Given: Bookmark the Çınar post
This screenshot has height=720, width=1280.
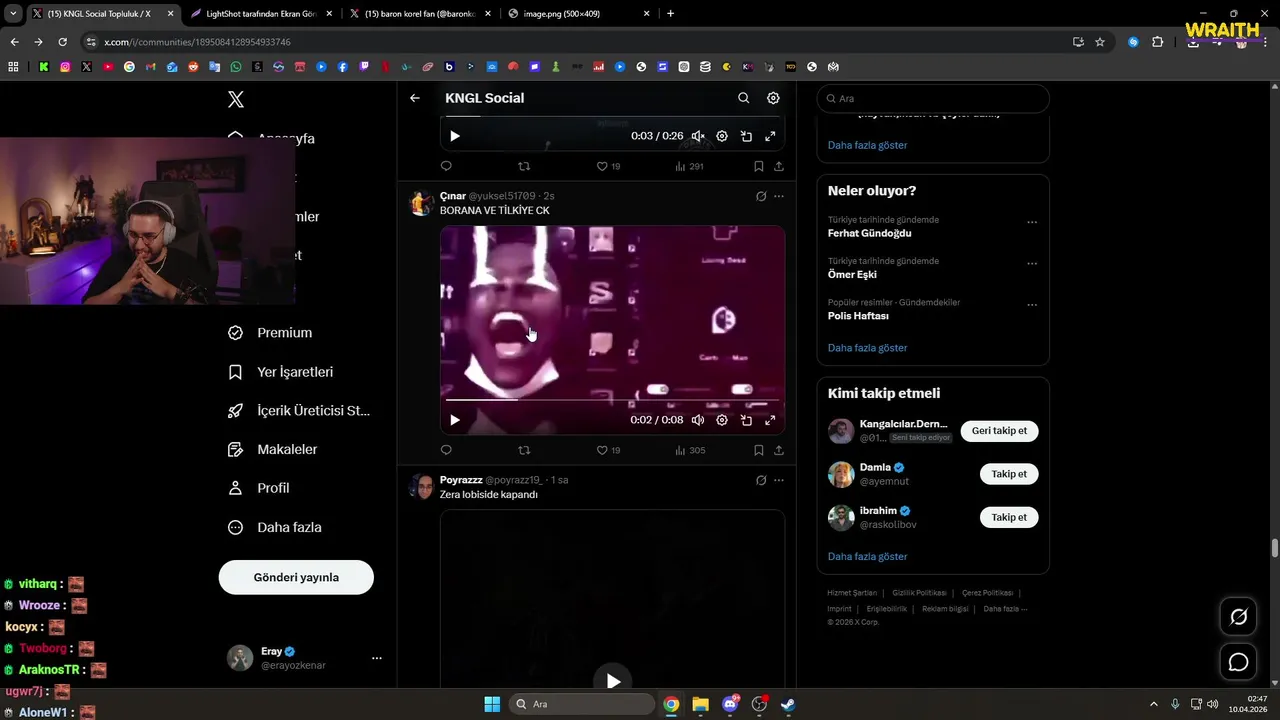Looking at the screenshot, I should tap(758, 450).
